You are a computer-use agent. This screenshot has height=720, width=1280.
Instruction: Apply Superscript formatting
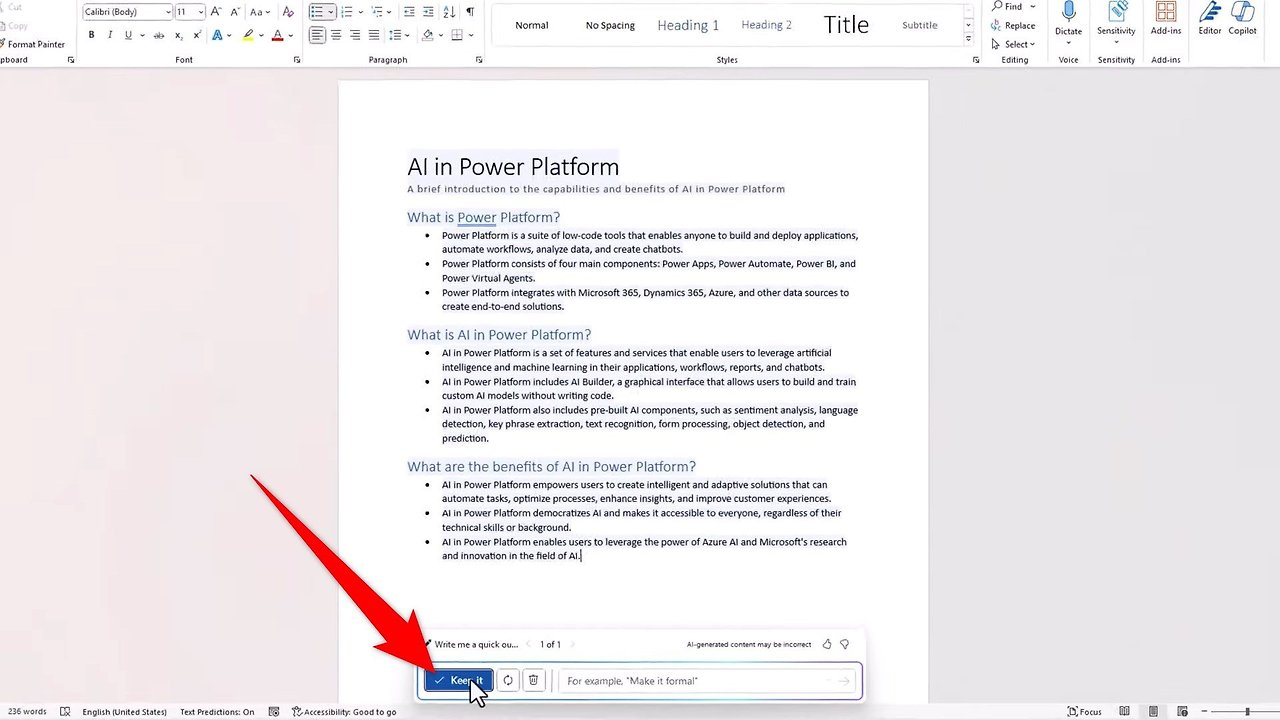click(x=196, y=35)
